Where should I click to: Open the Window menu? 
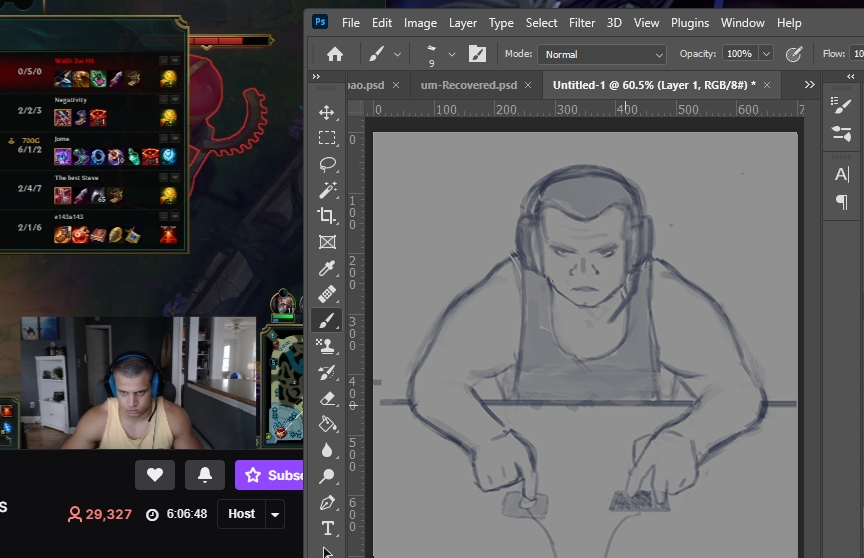tap(742, 23)
